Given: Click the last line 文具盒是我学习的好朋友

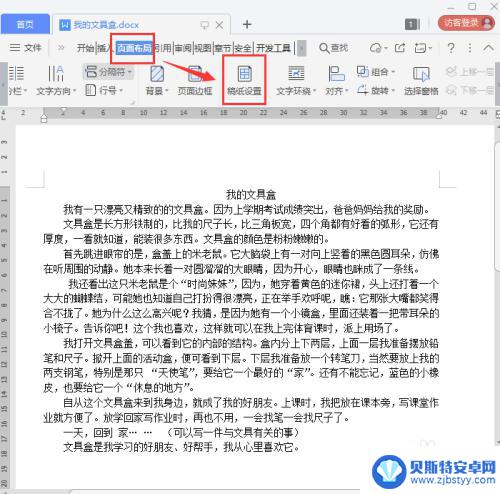Looking at the screenshot, I should [181, 447].
